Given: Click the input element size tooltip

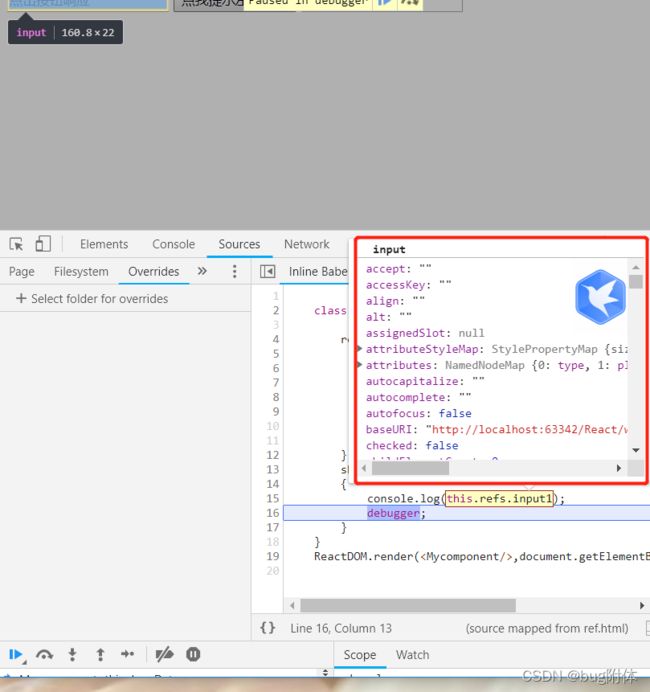Looking at the screenshot, I should 65,32.
